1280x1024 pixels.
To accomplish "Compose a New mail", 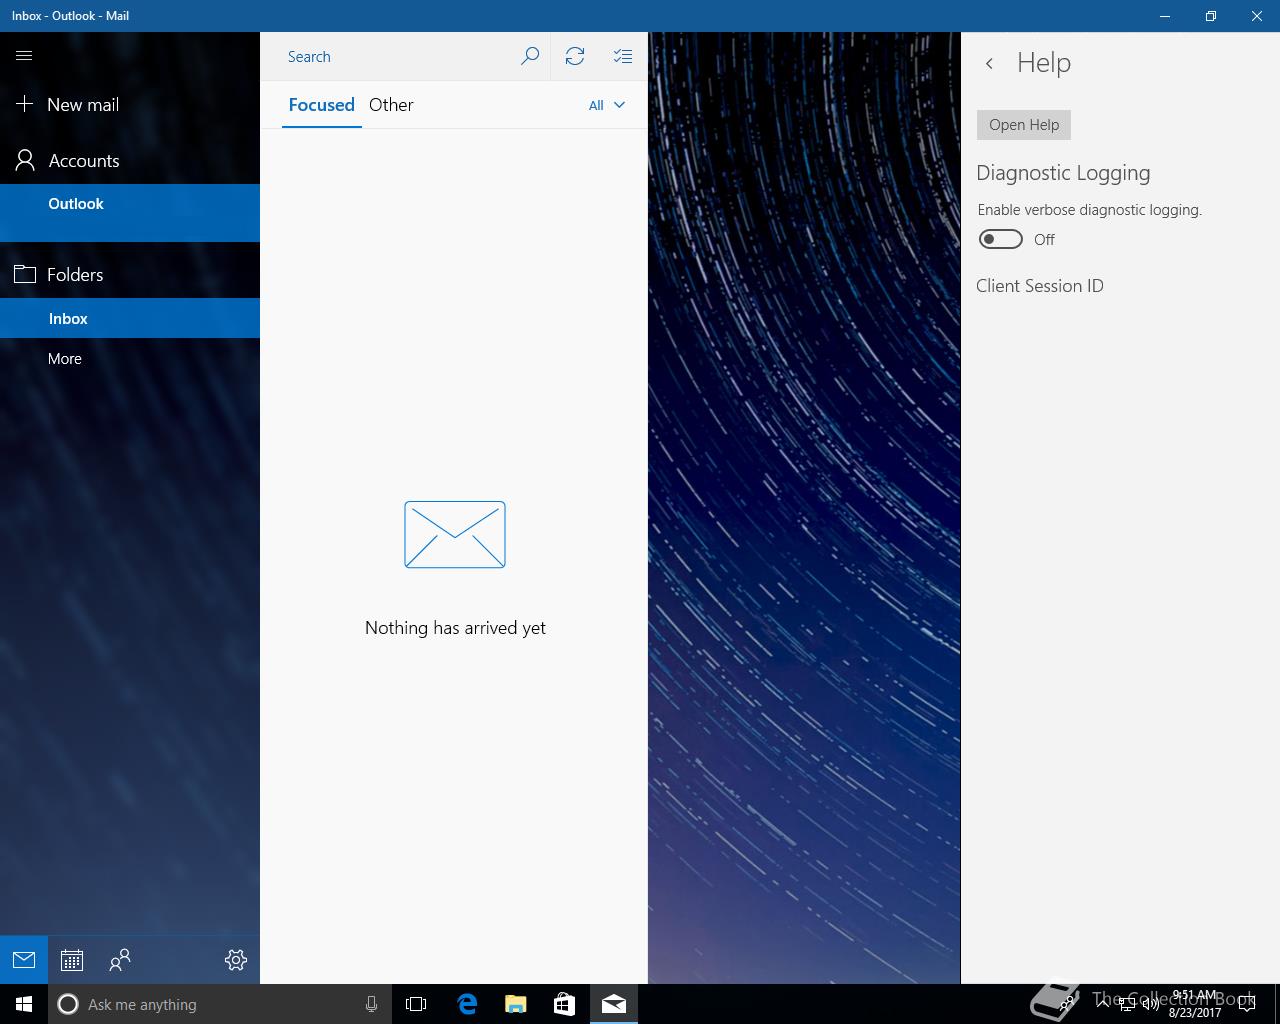I will (82, 105).
